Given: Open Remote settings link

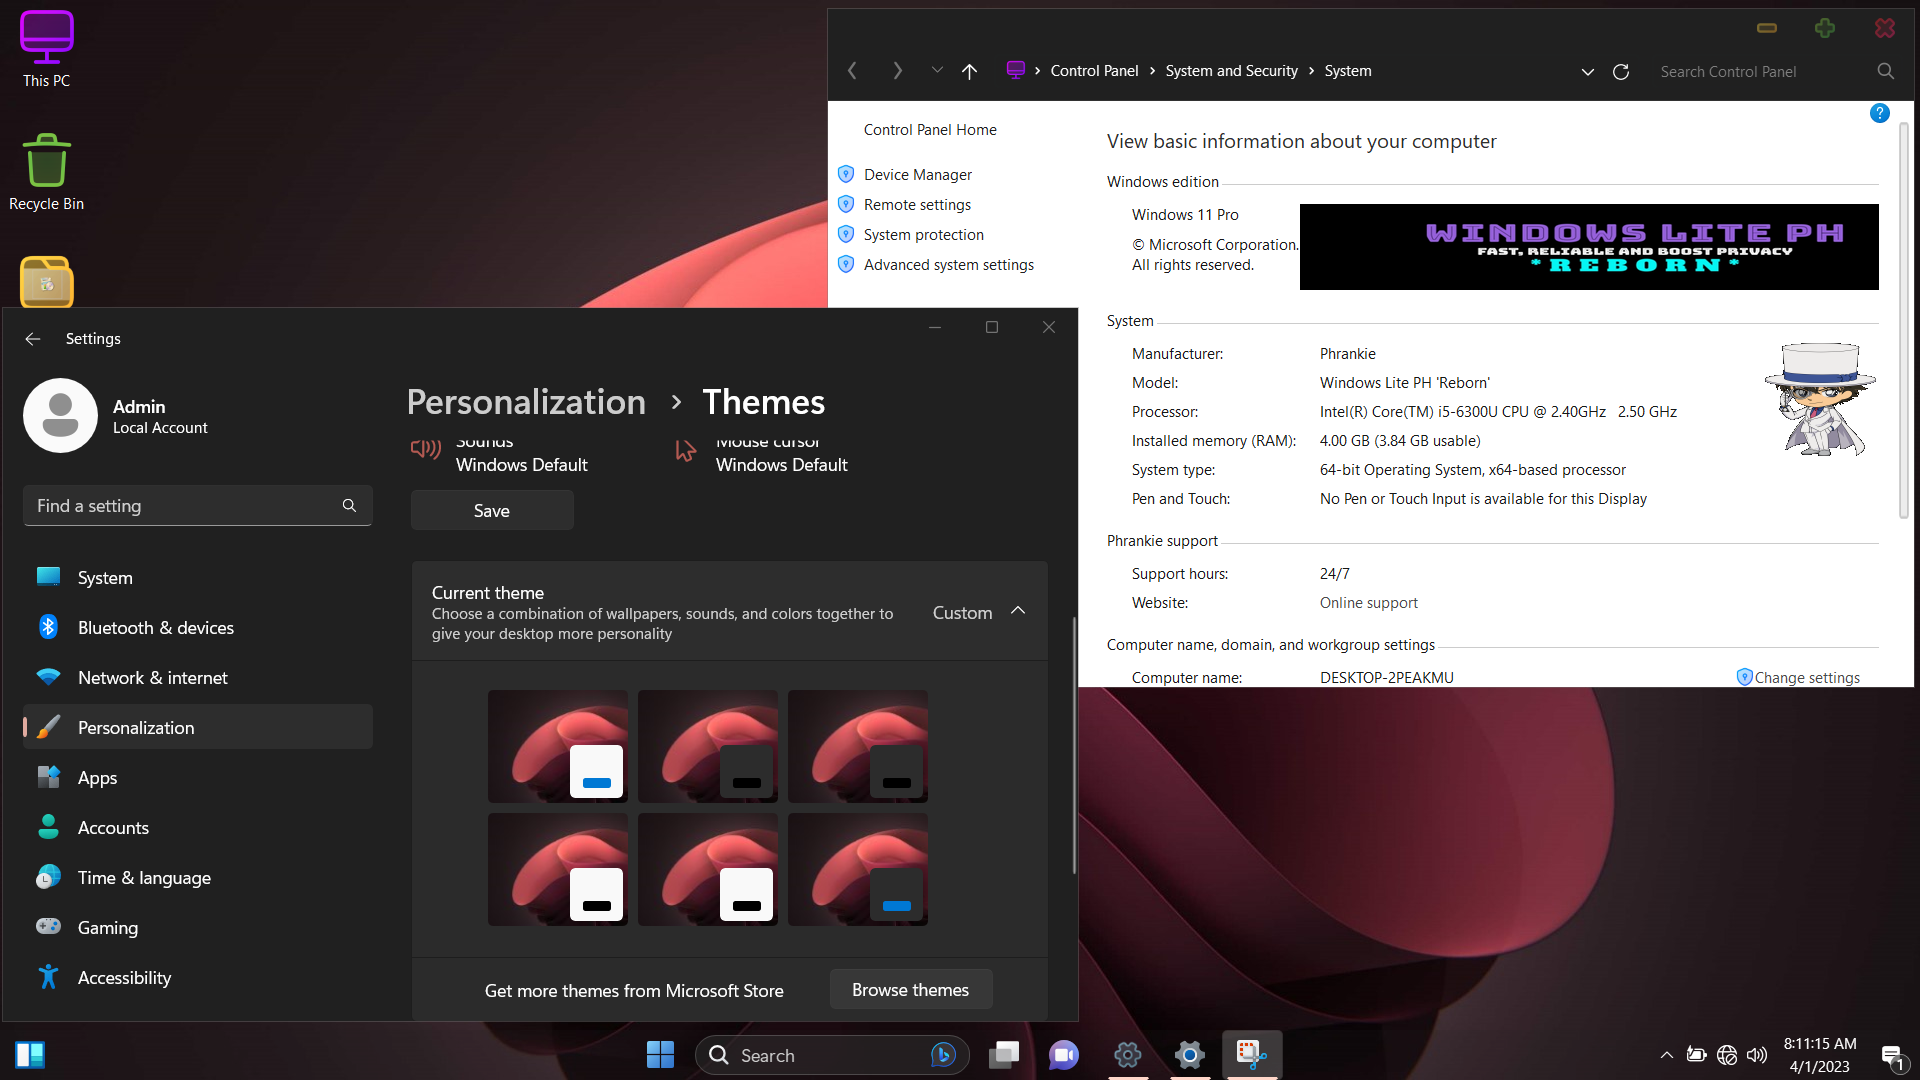Looking at the screenshot, I should click(x=917, y=205).
